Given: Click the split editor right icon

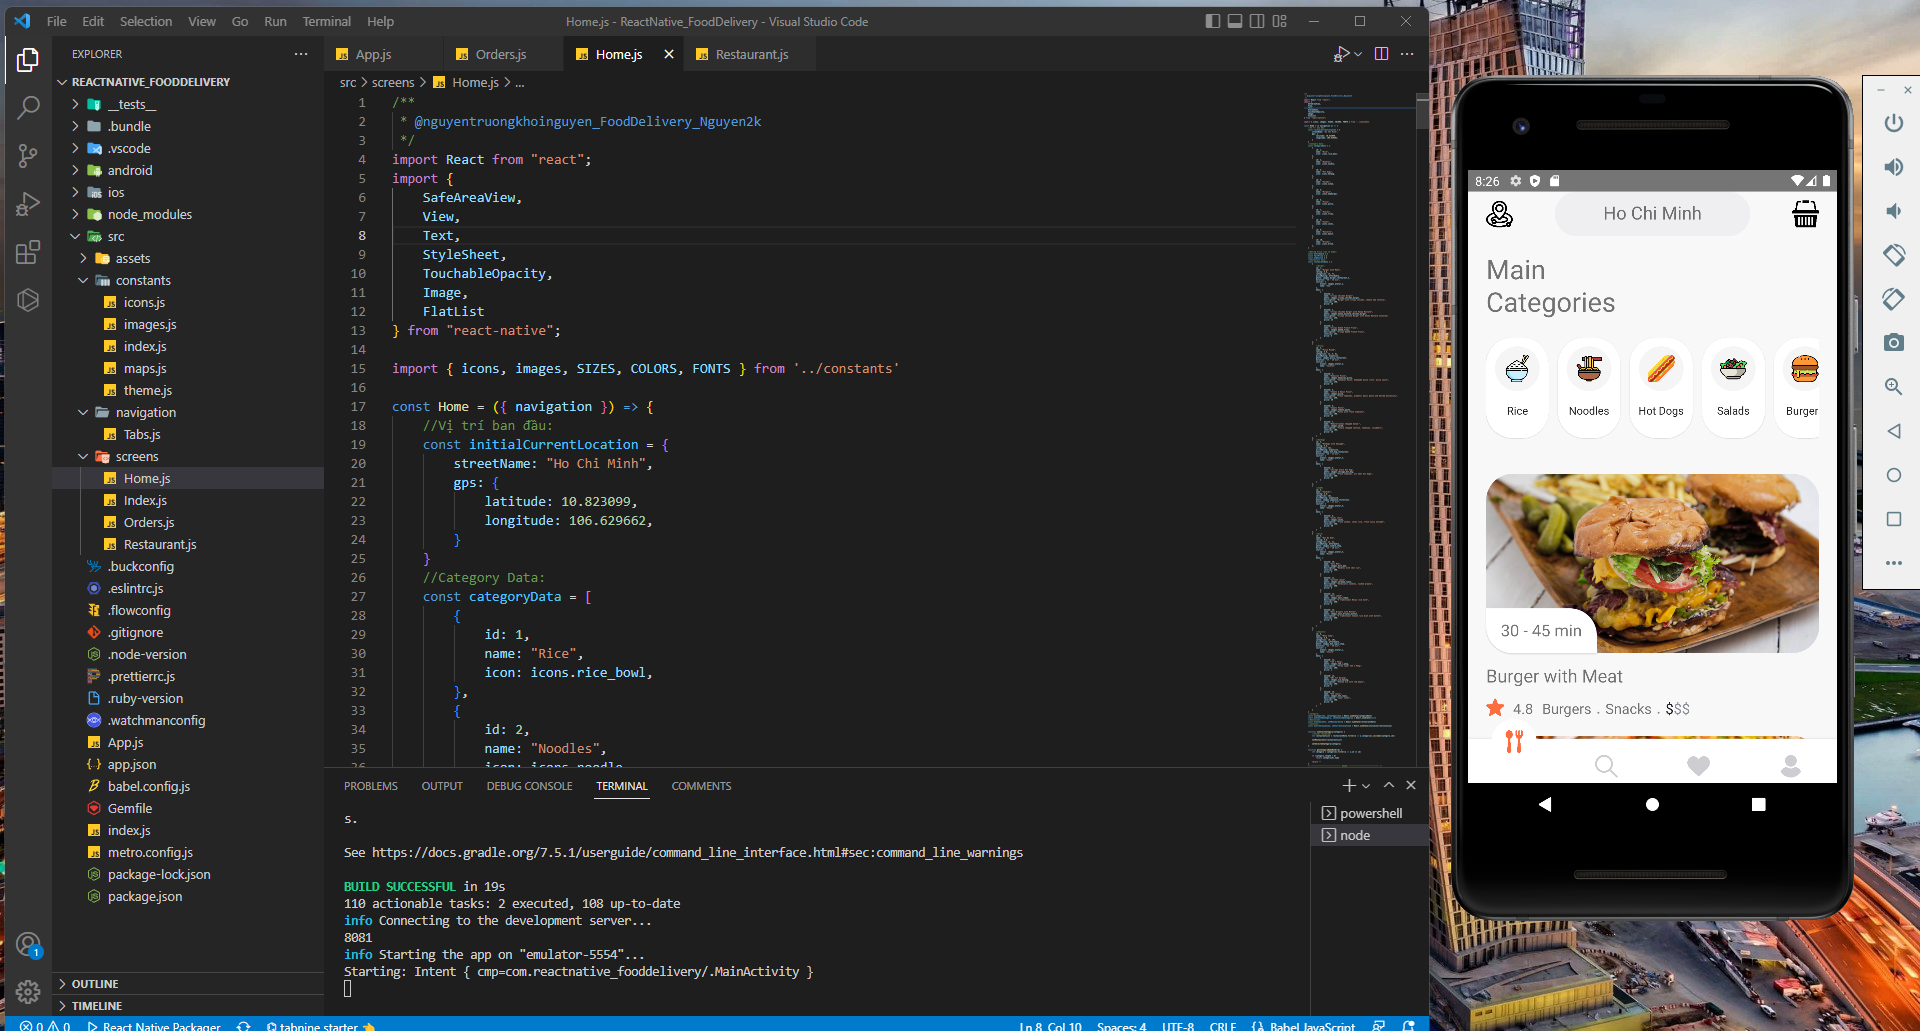Looking at the screenshot, I should coord(1381,54).
